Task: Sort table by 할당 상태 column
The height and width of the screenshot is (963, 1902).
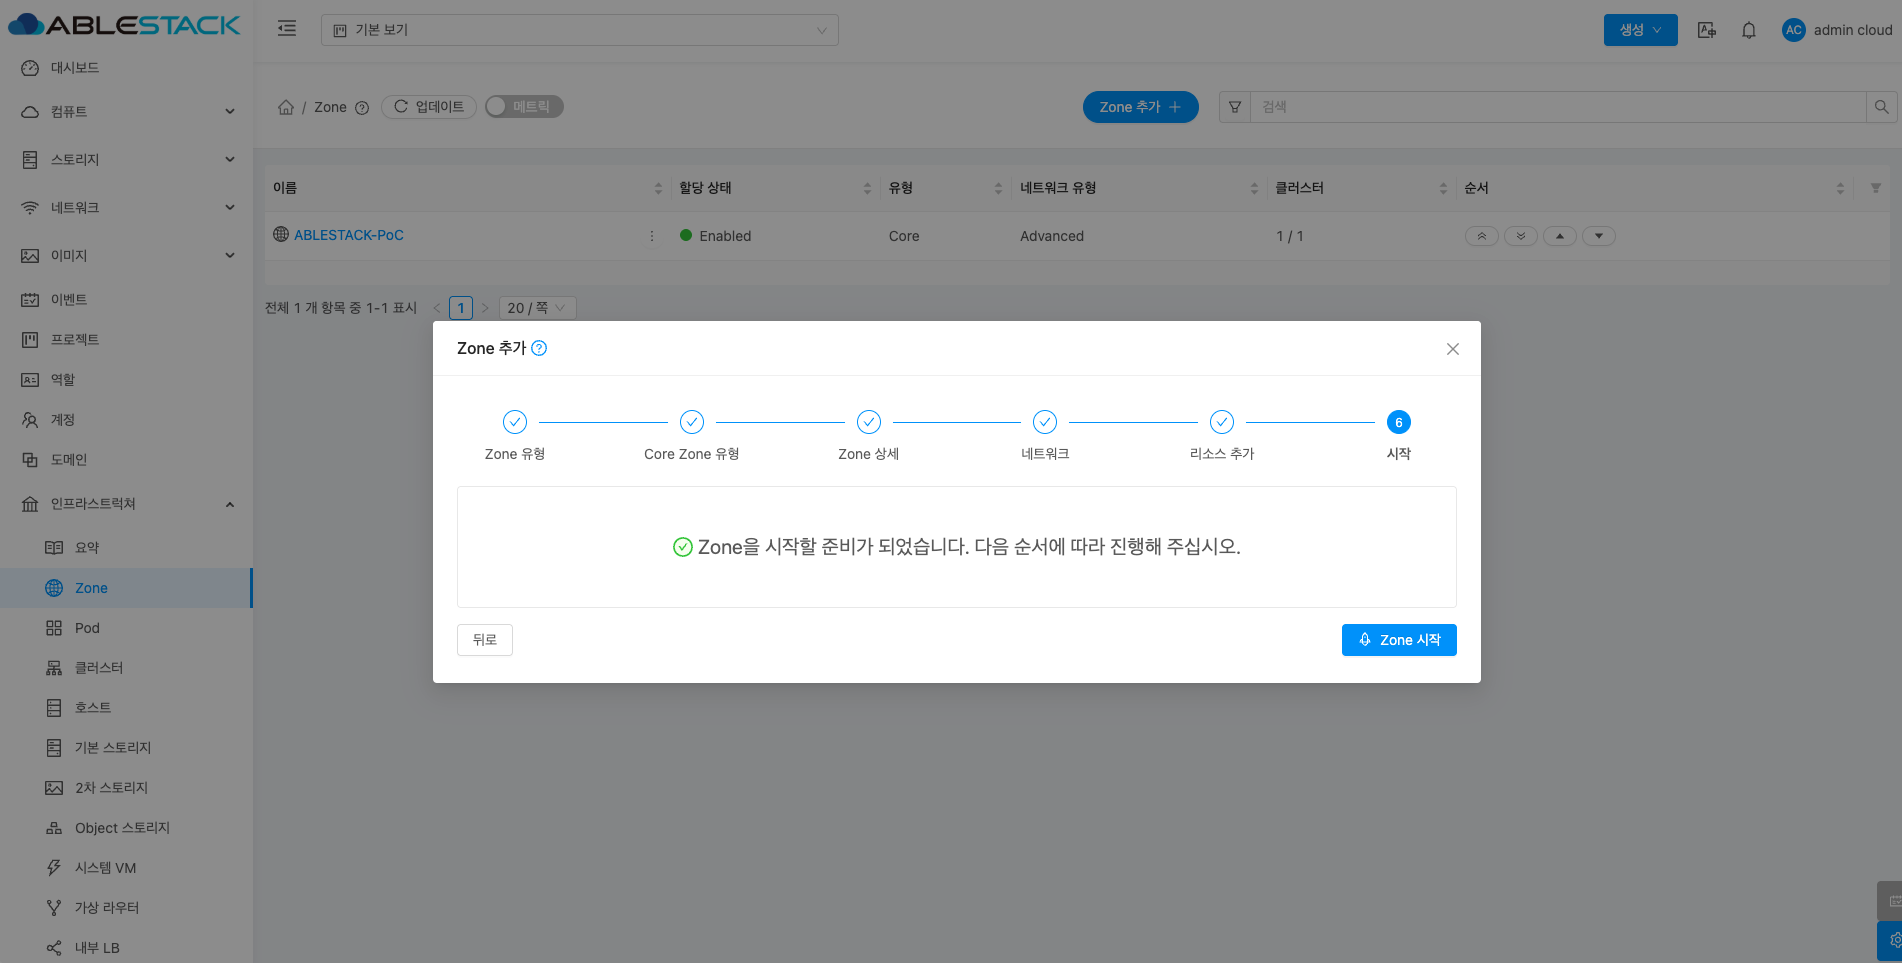Action: tap(775, 188)
